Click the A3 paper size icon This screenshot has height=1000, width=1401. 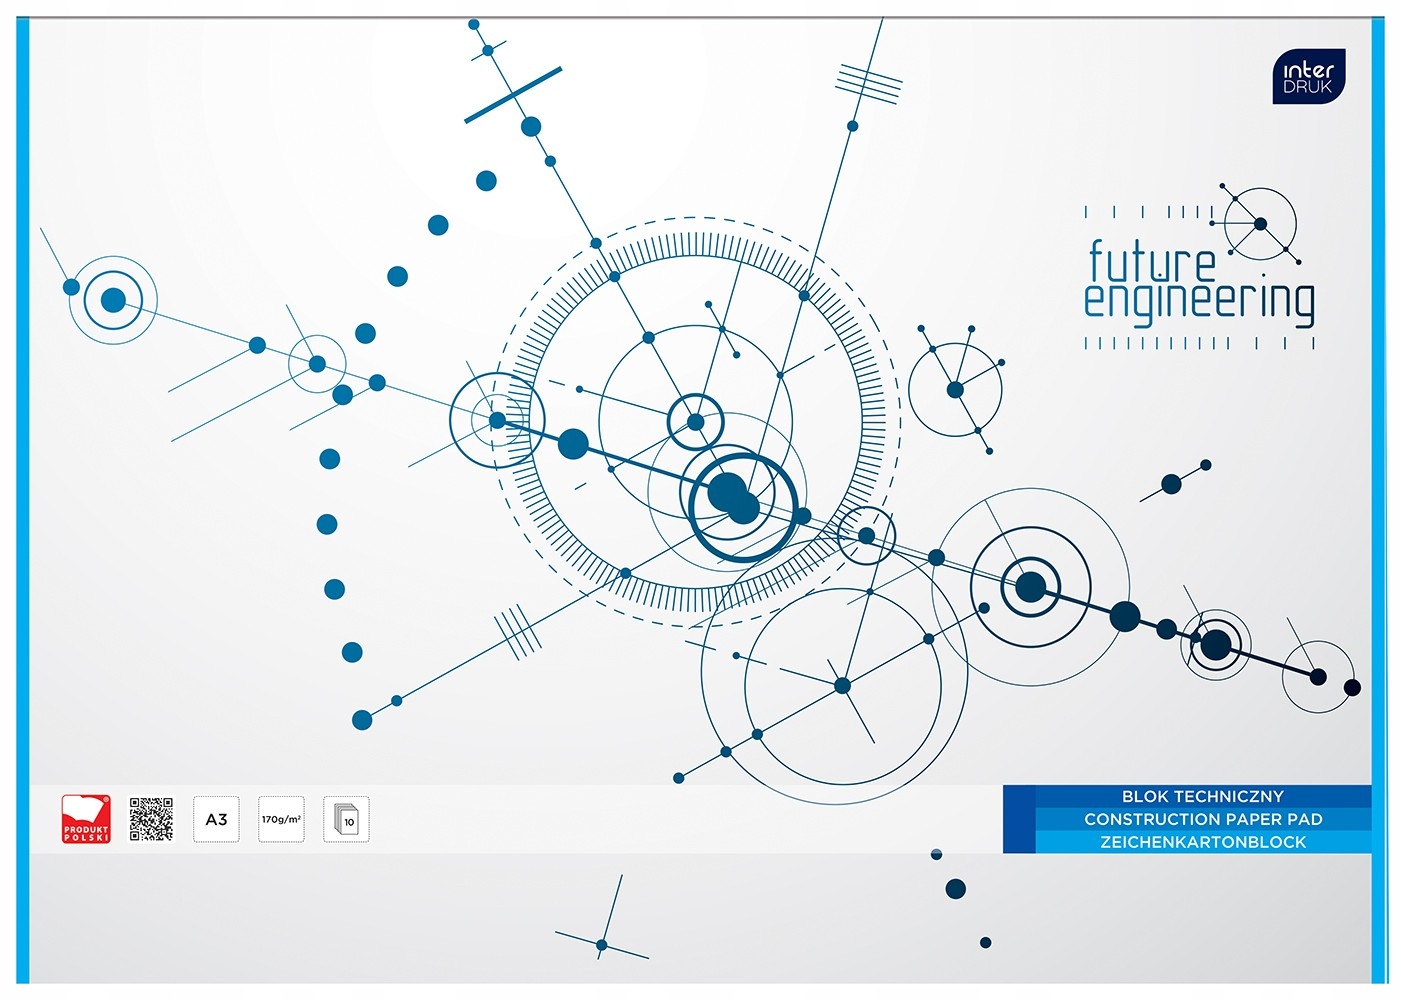pyautogui.click(x=216, y=819)
